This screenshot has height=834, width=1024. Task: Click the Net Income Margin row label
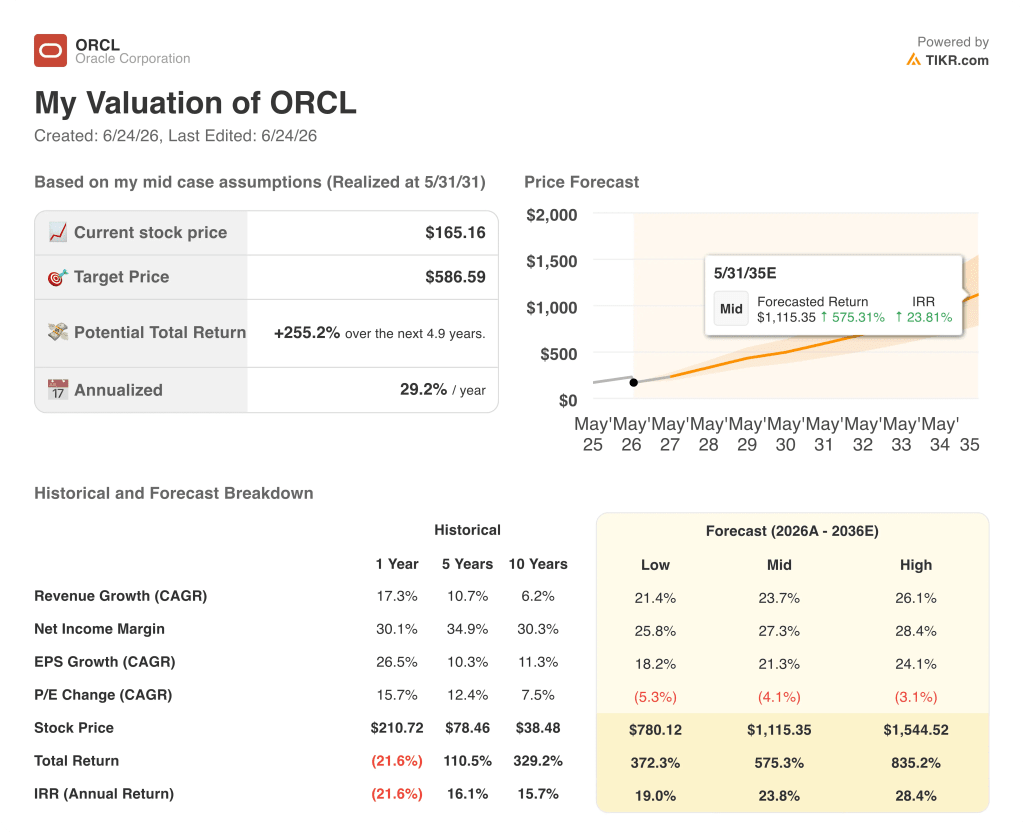coord(99,629)
